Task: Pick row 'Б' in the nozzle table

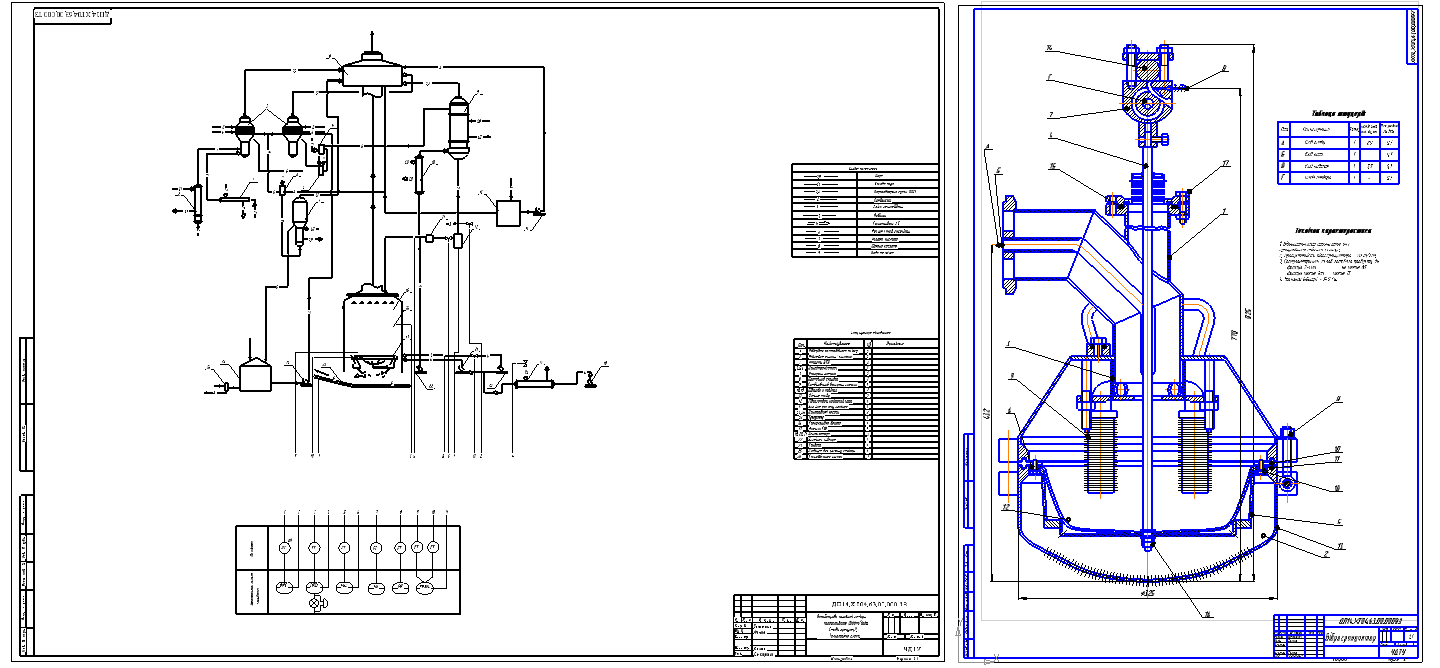Action: (x=1338, y=155)
